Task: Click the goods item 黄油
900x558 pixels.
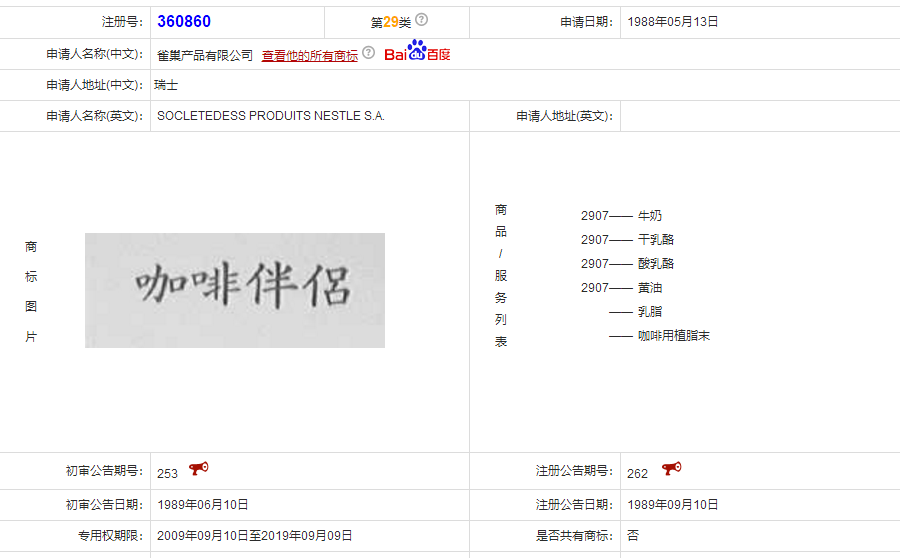Action: 650,288
